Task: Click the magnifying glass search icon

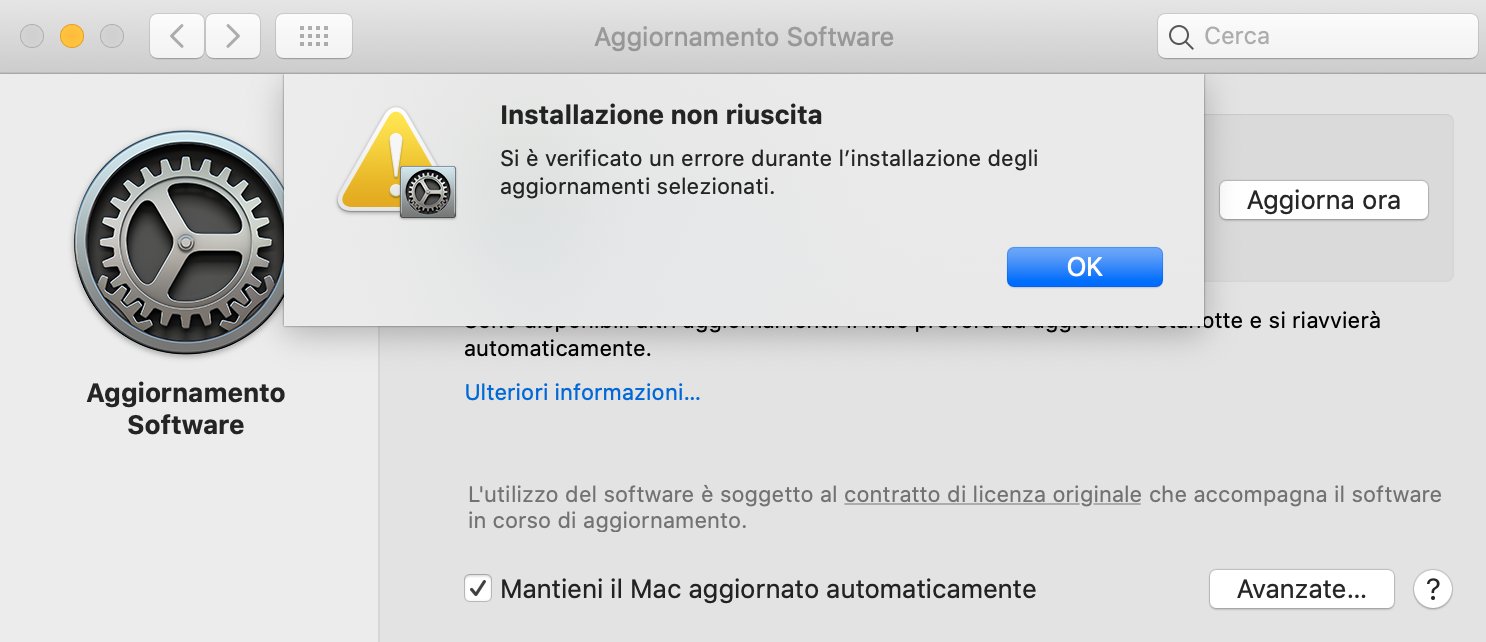Action: [1180, 37]
